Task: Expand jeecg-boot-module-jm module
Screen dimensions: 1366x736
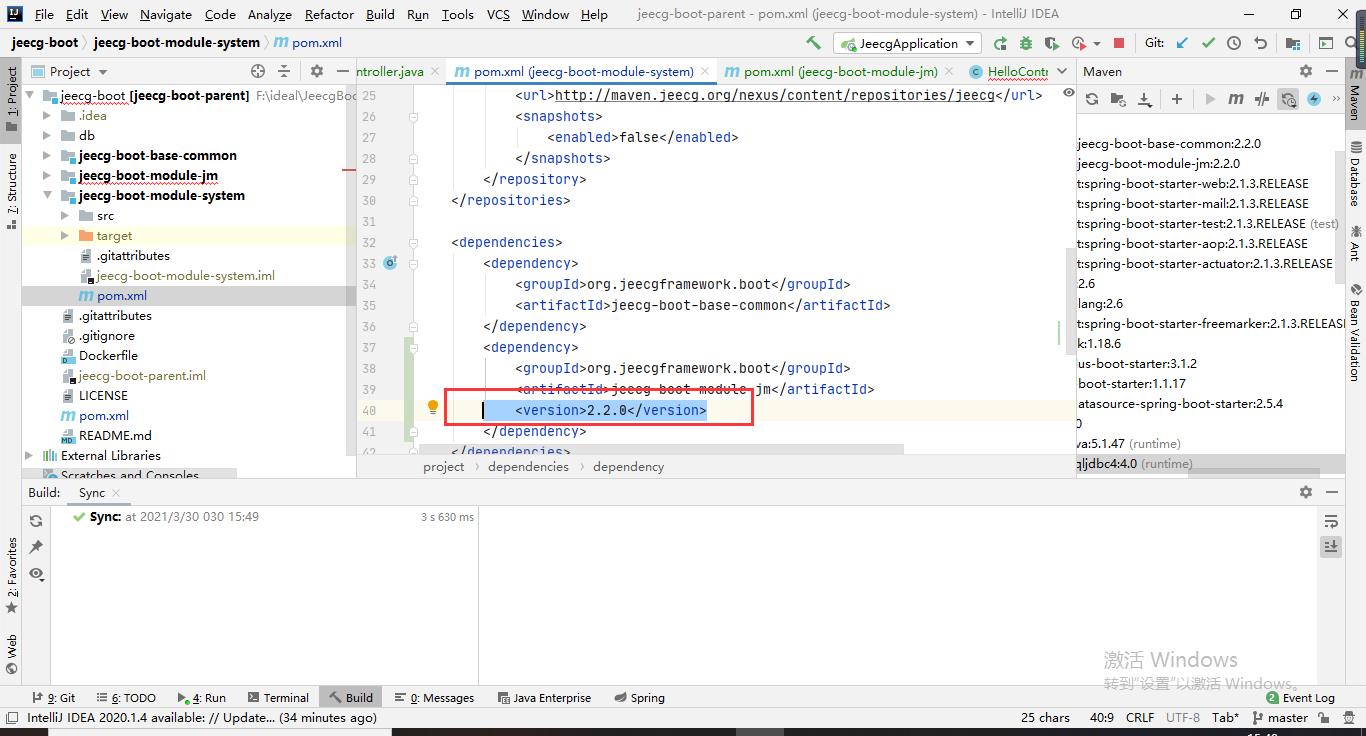Action: click(x=47, y=176)
